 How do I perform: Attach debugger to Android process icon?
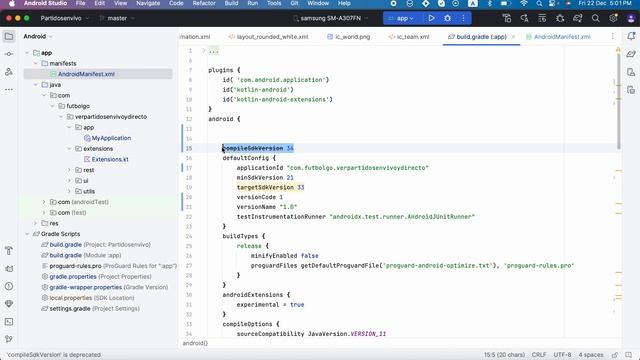pos(560,18)
